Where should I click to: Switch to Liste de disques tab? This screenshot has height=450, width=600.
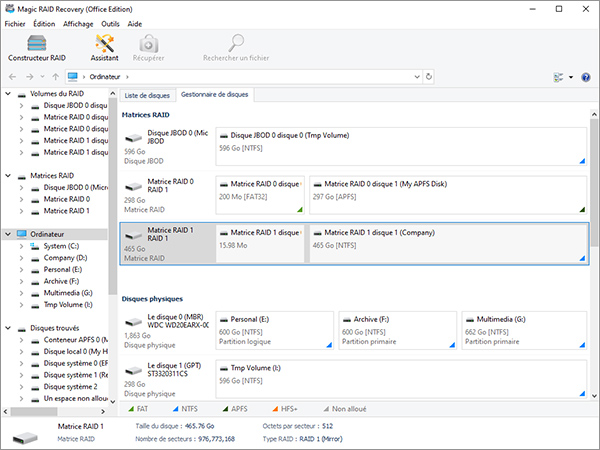click(147, 95)
